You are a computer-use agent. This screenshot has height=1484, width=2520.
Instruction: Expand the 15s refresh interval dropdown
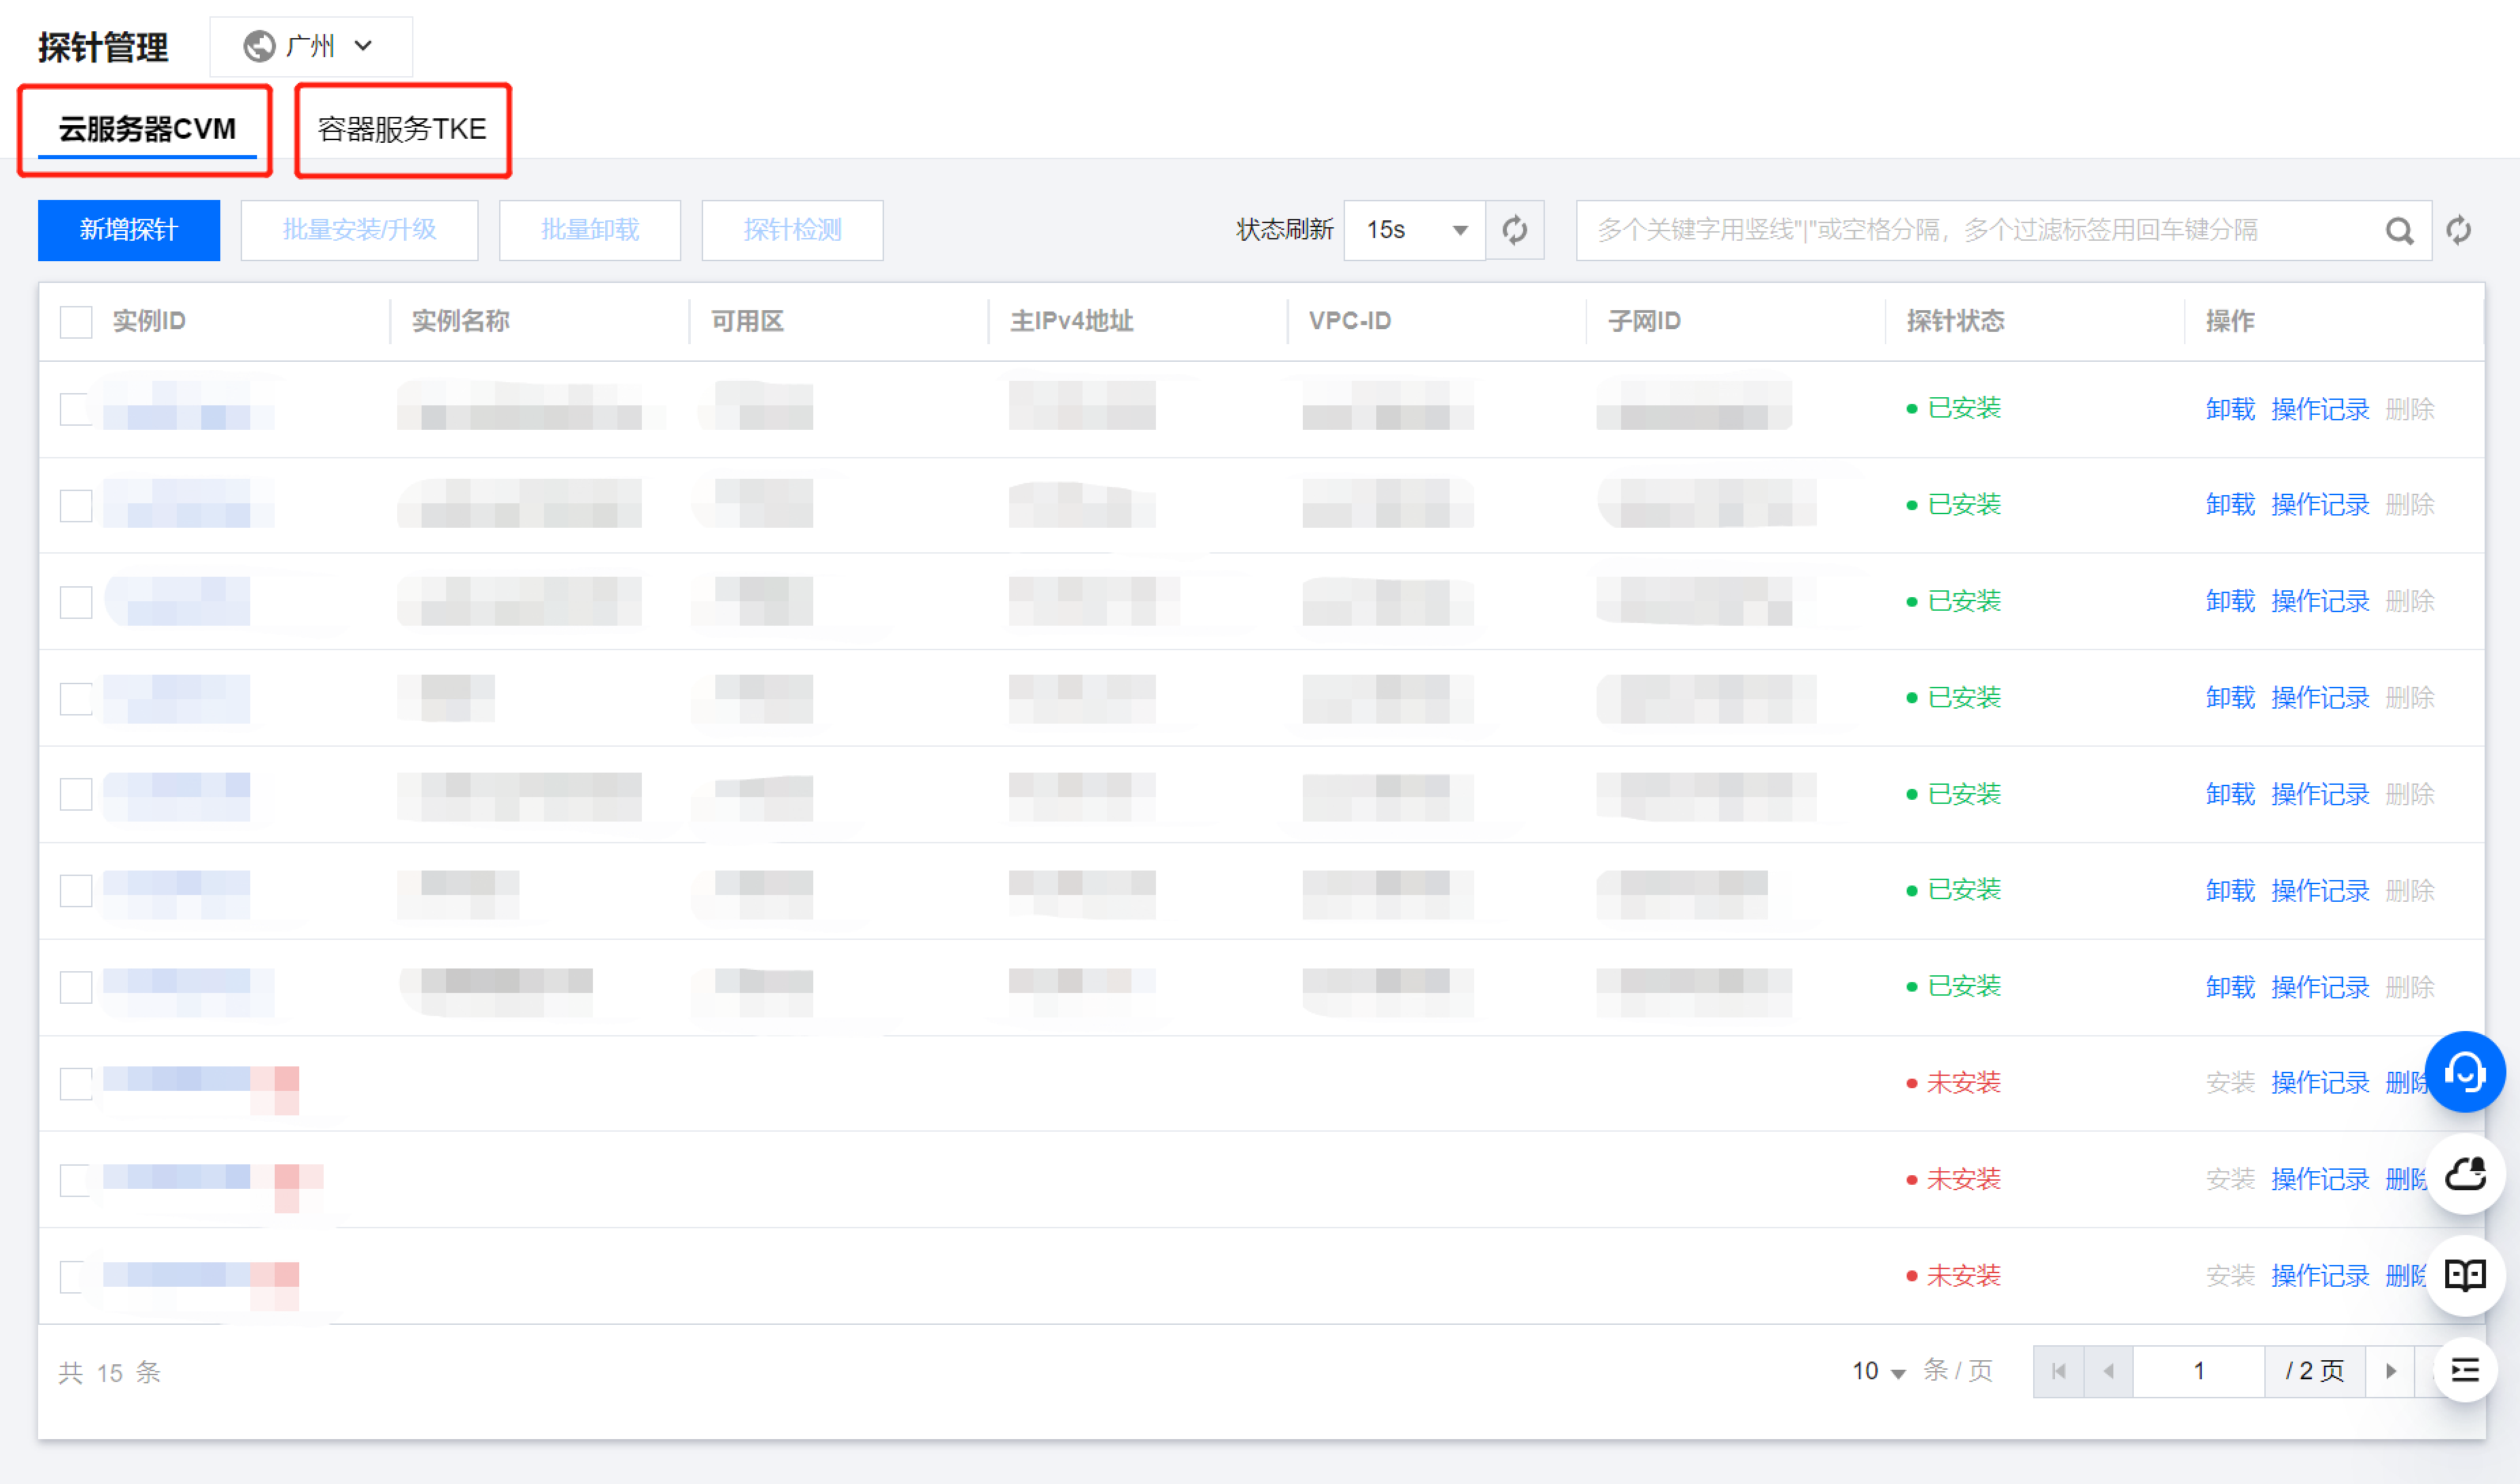tap(1414, 230)
